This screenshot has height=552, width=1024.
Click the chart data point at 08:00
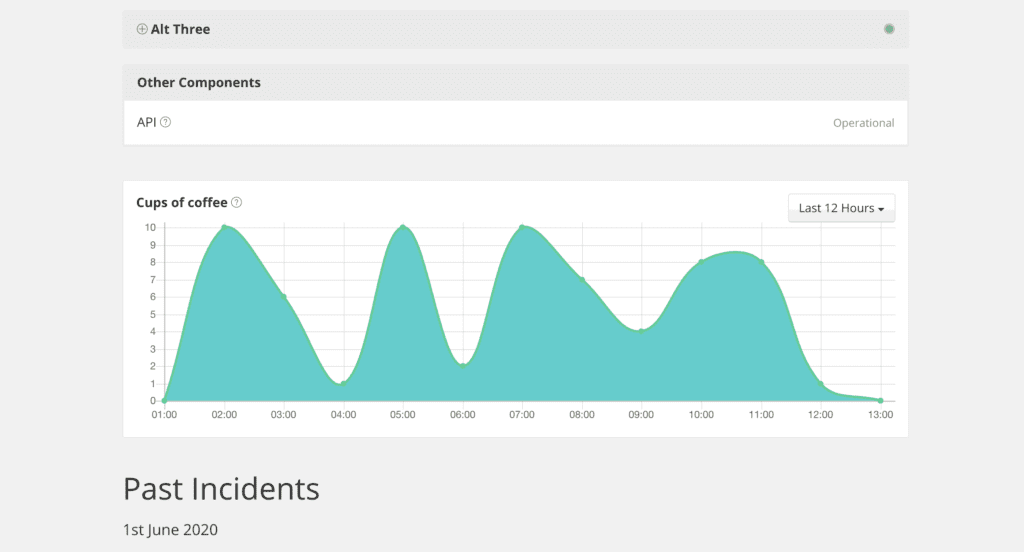coord(582,279)
